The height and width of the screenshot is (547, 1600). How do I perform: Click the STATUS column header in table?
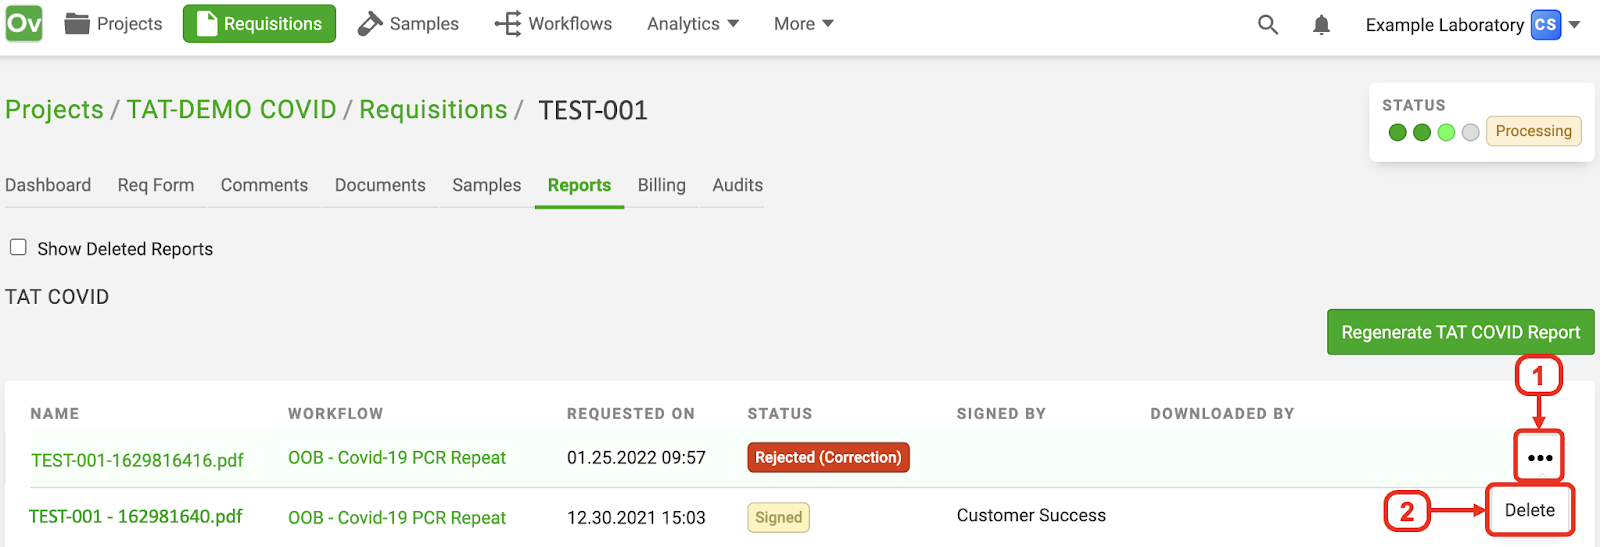780,414
